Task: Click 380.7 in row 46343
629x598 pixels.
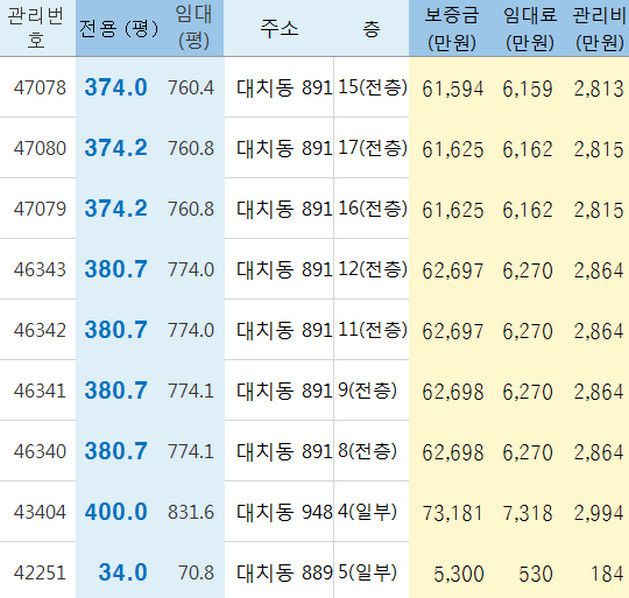Action: click(116, 269)
